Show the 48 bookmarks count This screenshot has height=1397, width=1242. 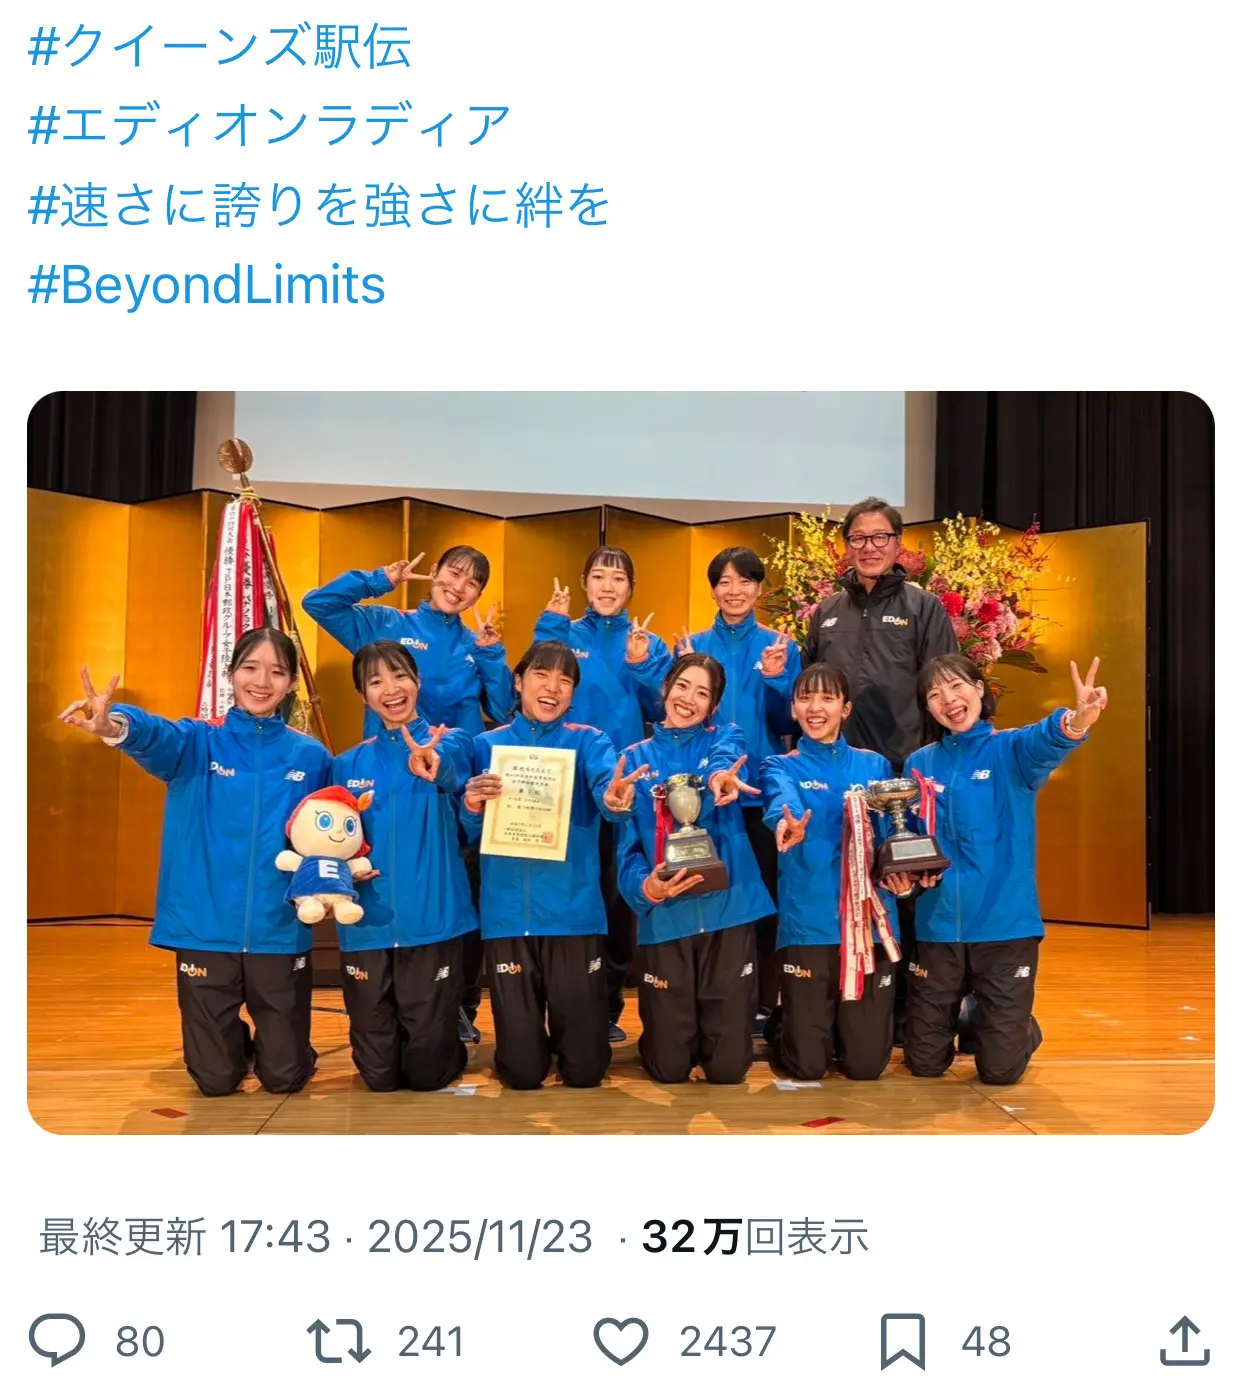pos(986,1342)
